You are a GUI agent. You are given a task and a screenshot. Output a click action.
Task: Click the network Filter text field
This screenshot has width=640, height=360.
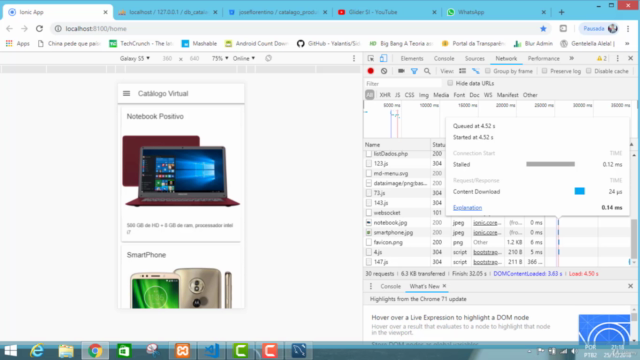click(x=402, y=83)
